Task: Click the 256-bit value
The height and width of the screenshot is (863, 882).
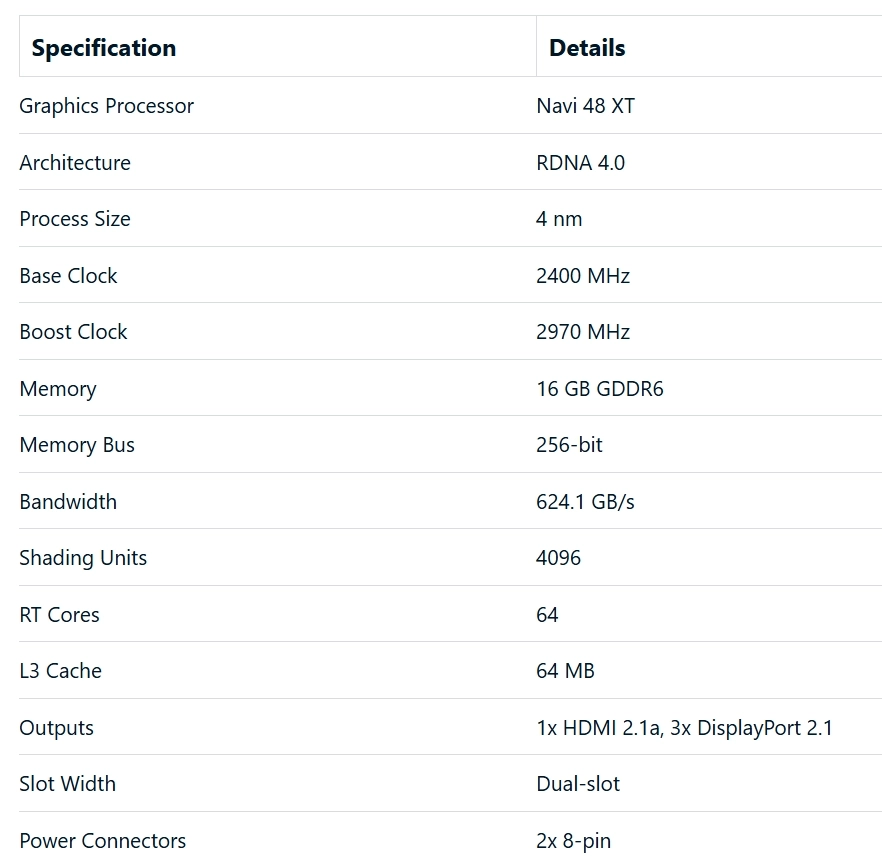Action: (x=569, y=445)
